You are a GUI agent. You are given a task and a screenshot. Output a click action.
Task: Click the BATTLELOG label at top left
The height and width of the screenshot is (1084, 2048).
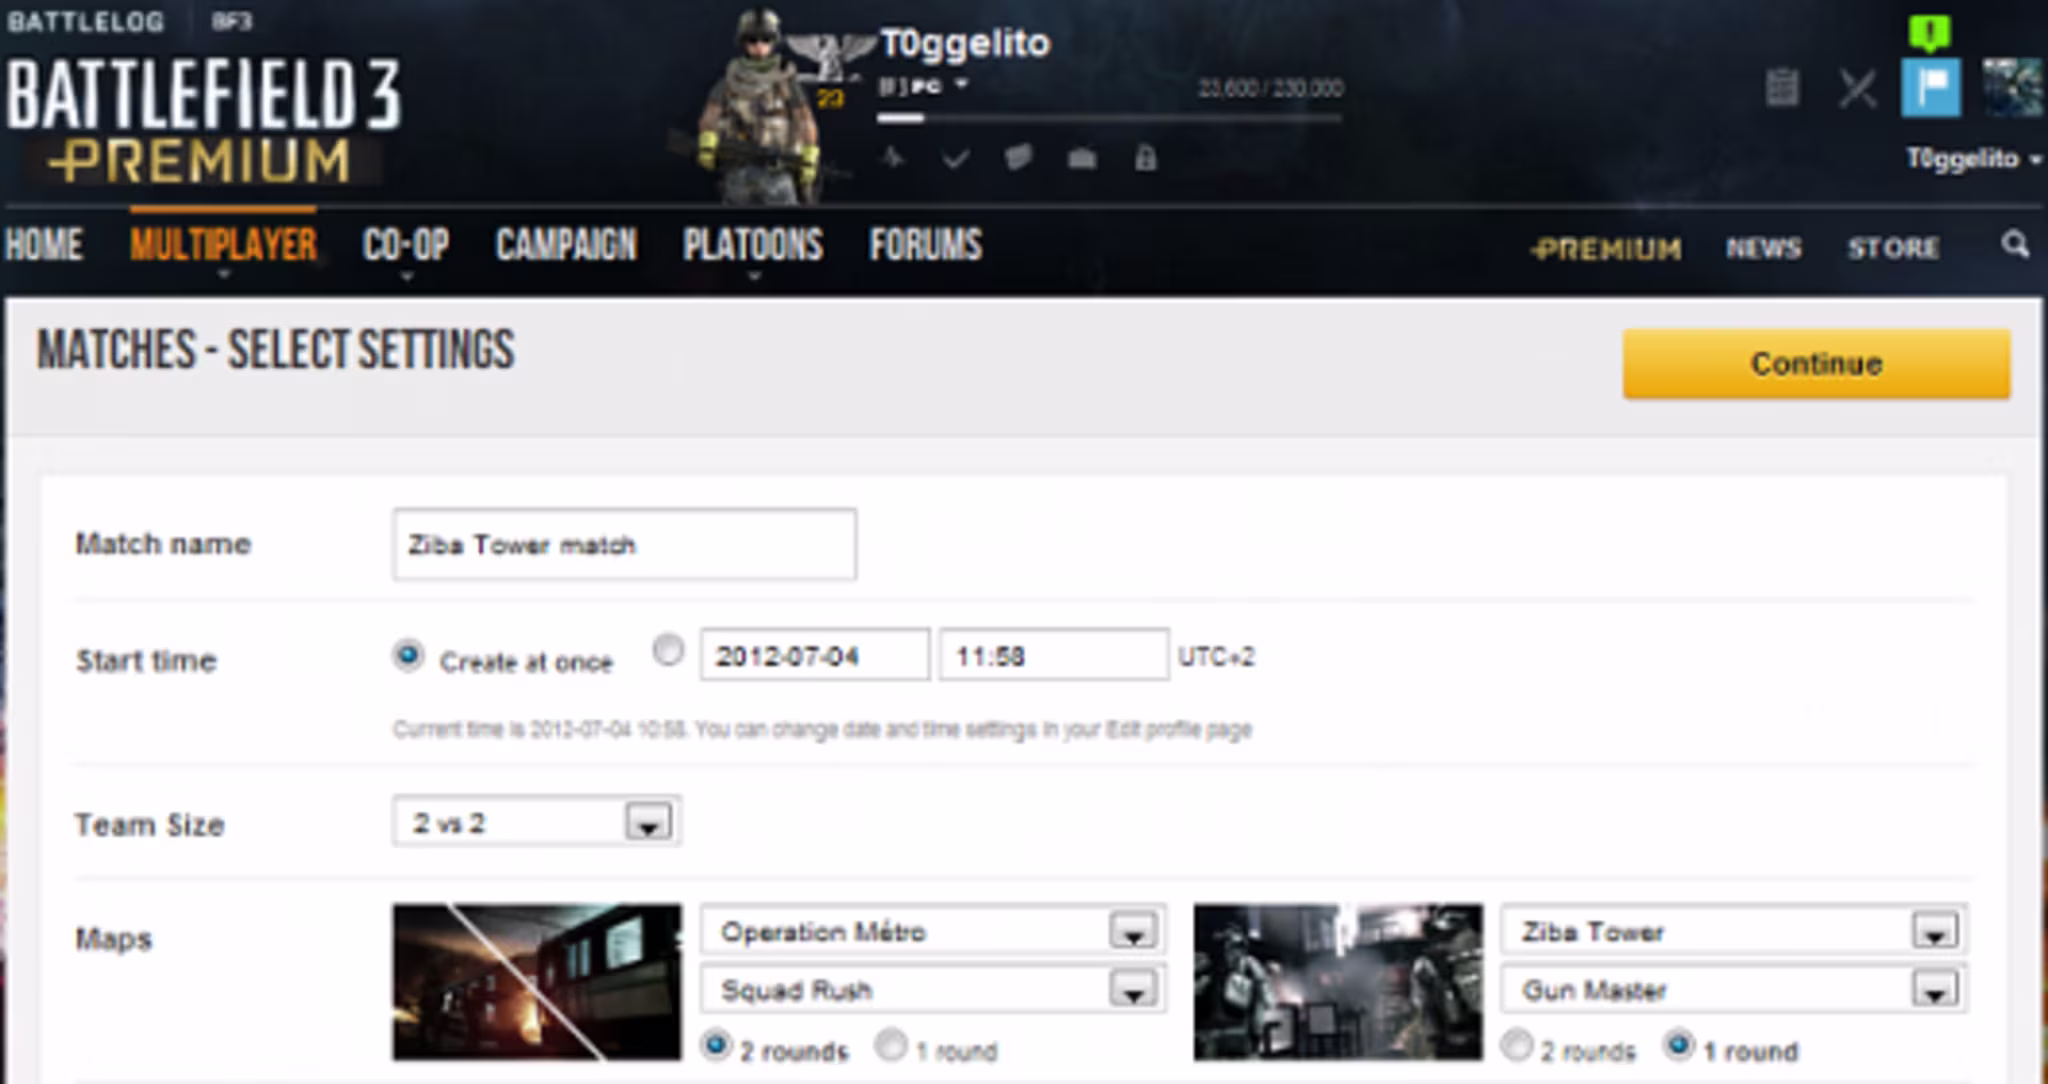point(85,21)
